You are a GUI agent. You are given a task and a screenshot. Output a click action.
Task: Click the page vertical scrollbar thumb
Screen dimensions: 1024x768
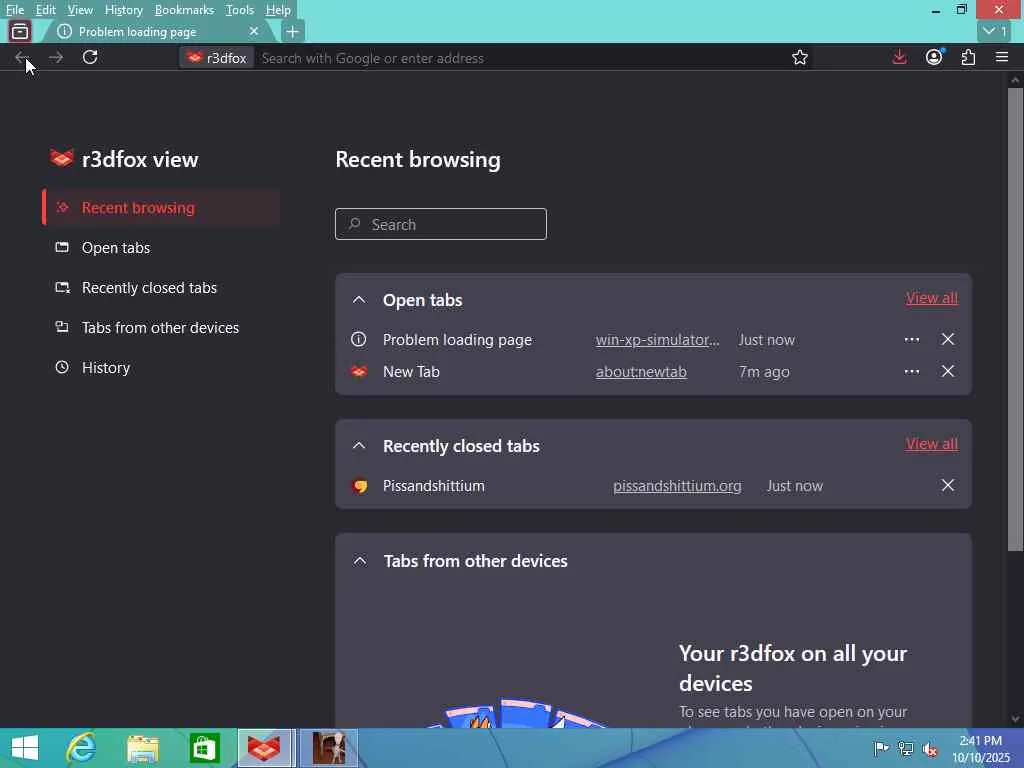pyautogui.click(x=1015, y=320)
